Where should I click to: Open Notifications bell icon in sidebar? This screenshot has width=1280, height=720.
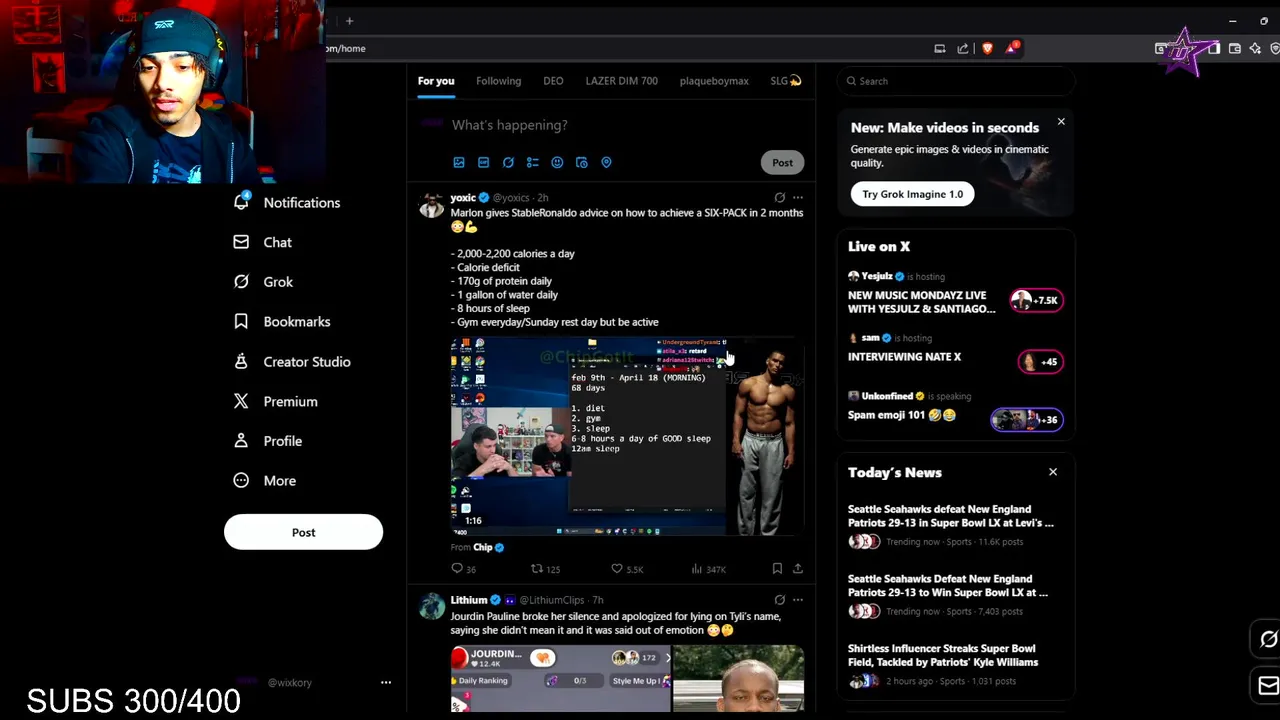pos(241,202)
